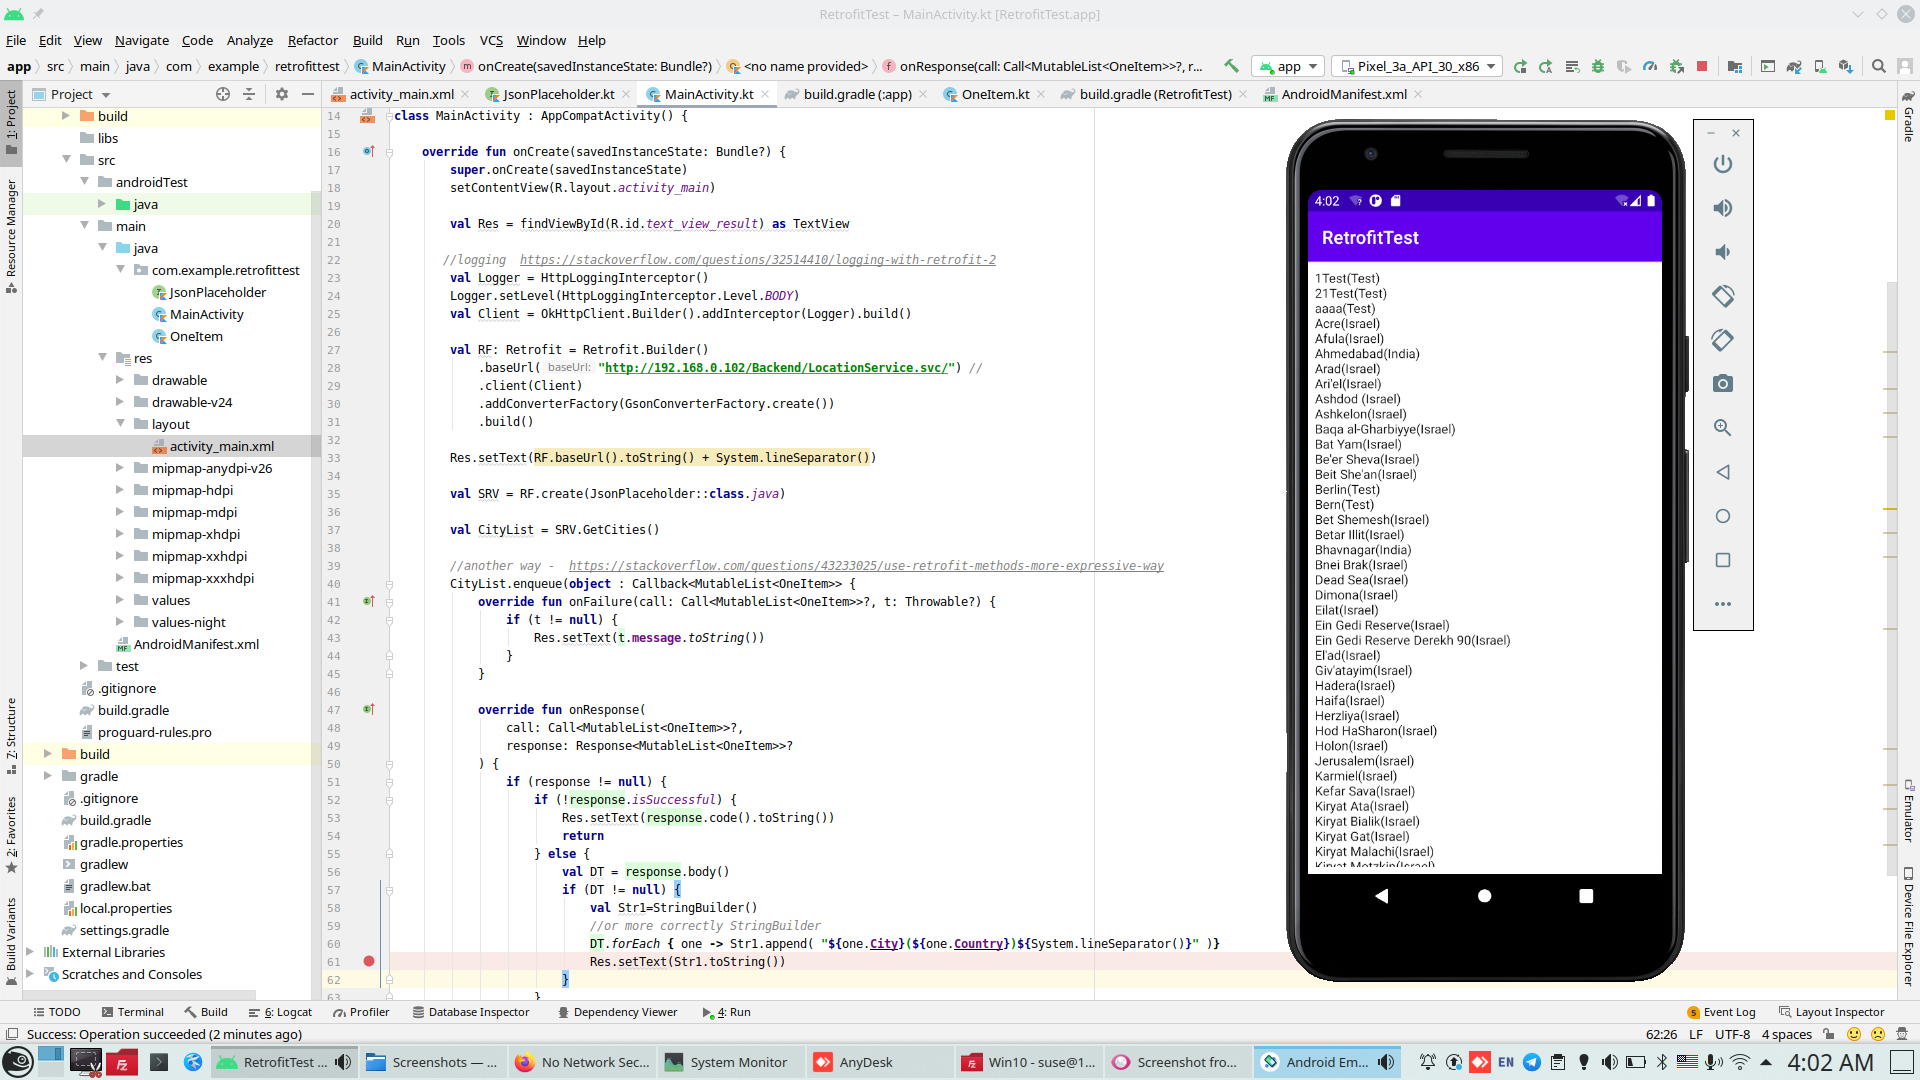Toggle the breakpoint on line 61
The width and height of the screenshot is (1920, 1080).
click(x=368, y=961)
